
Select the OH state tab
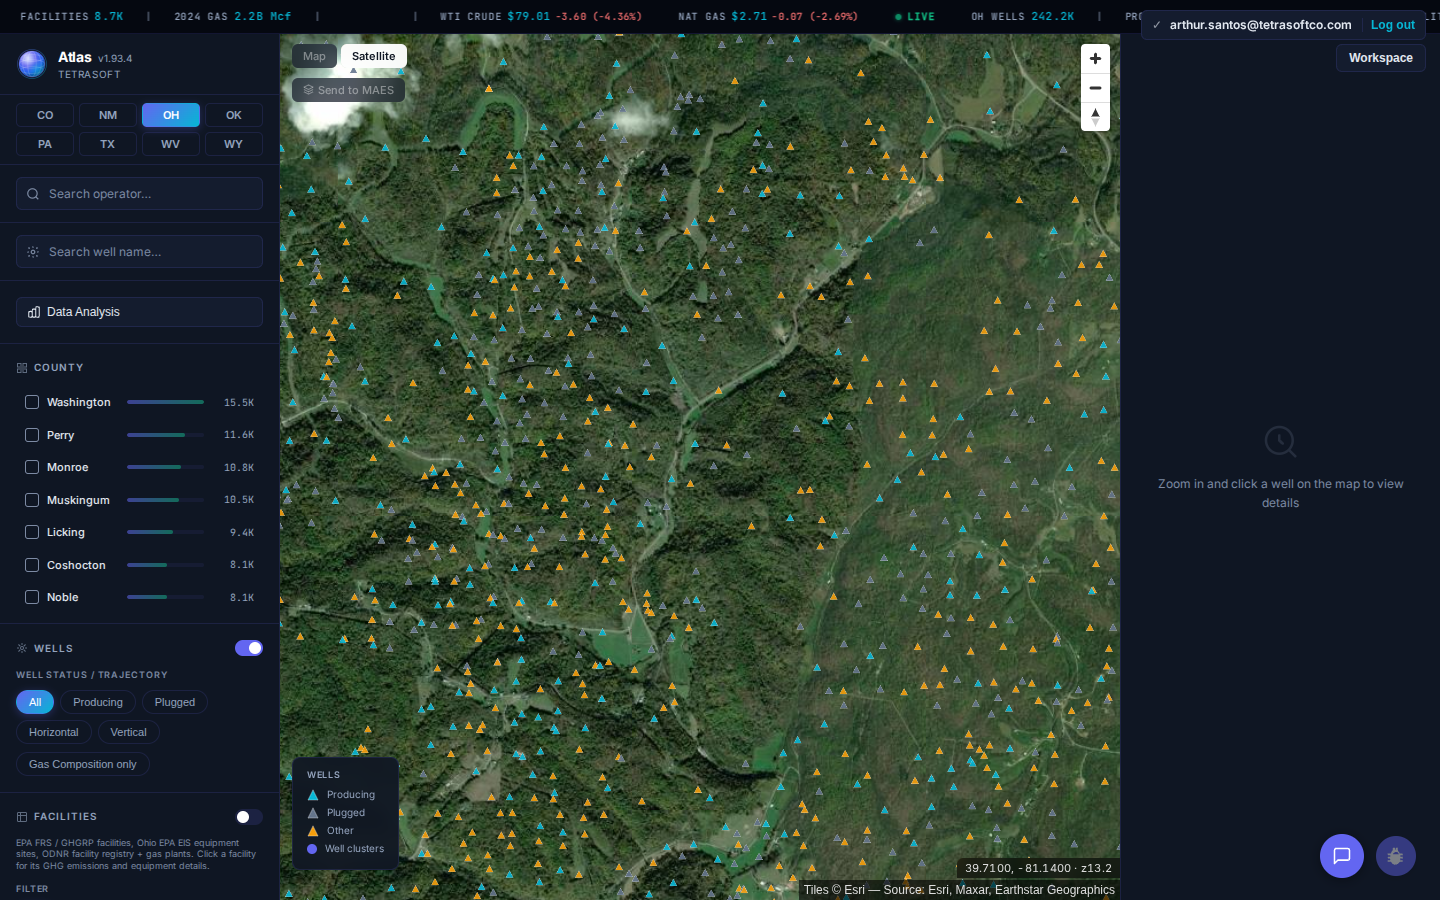[171, 115]
